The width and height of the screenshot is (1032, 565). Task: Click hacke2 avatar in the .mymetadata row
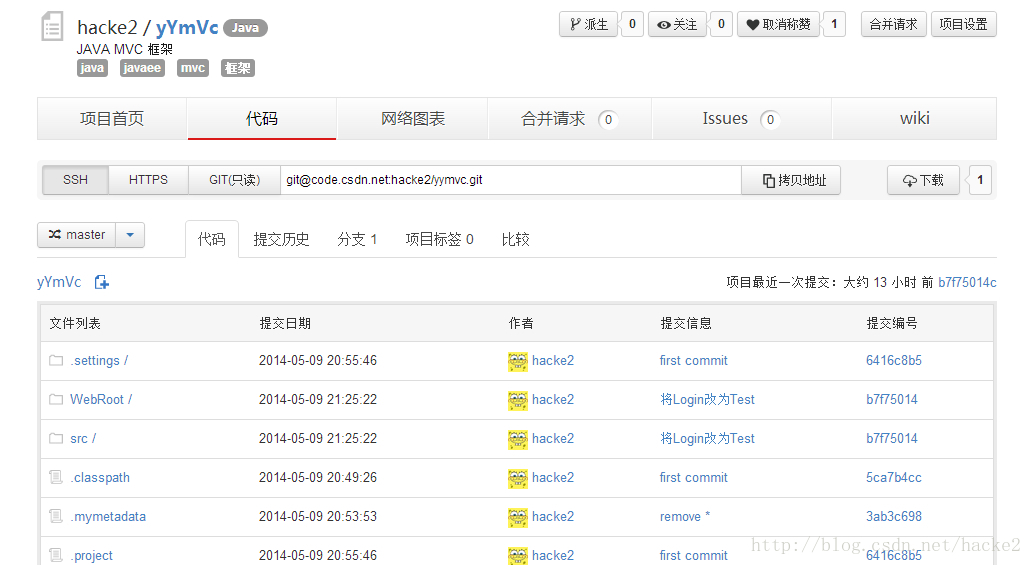pyautogui.click(x=517, y=516)
